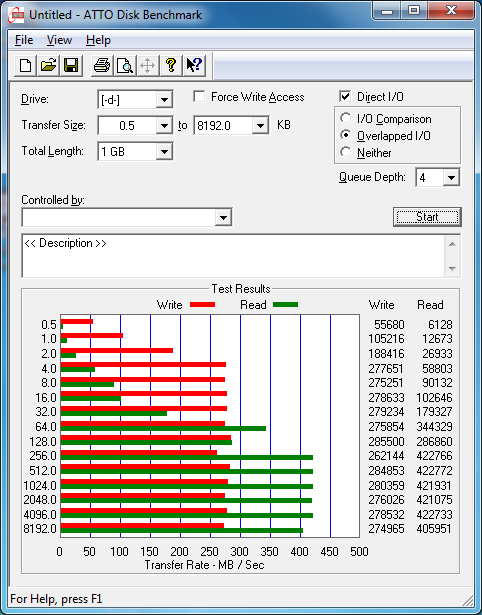Open the File menu
Viewport: 482px width, 615px height.
(24, 40)
